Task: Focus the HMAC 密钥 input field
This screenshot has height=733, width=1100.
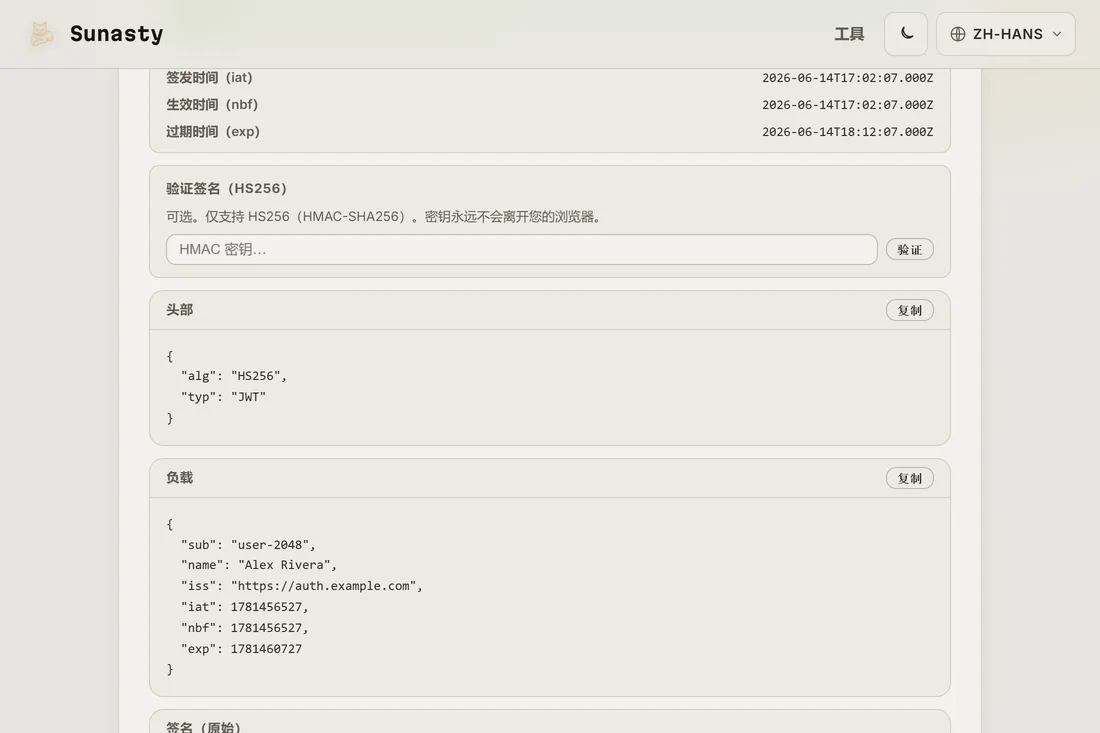Action: pos(521,250)
